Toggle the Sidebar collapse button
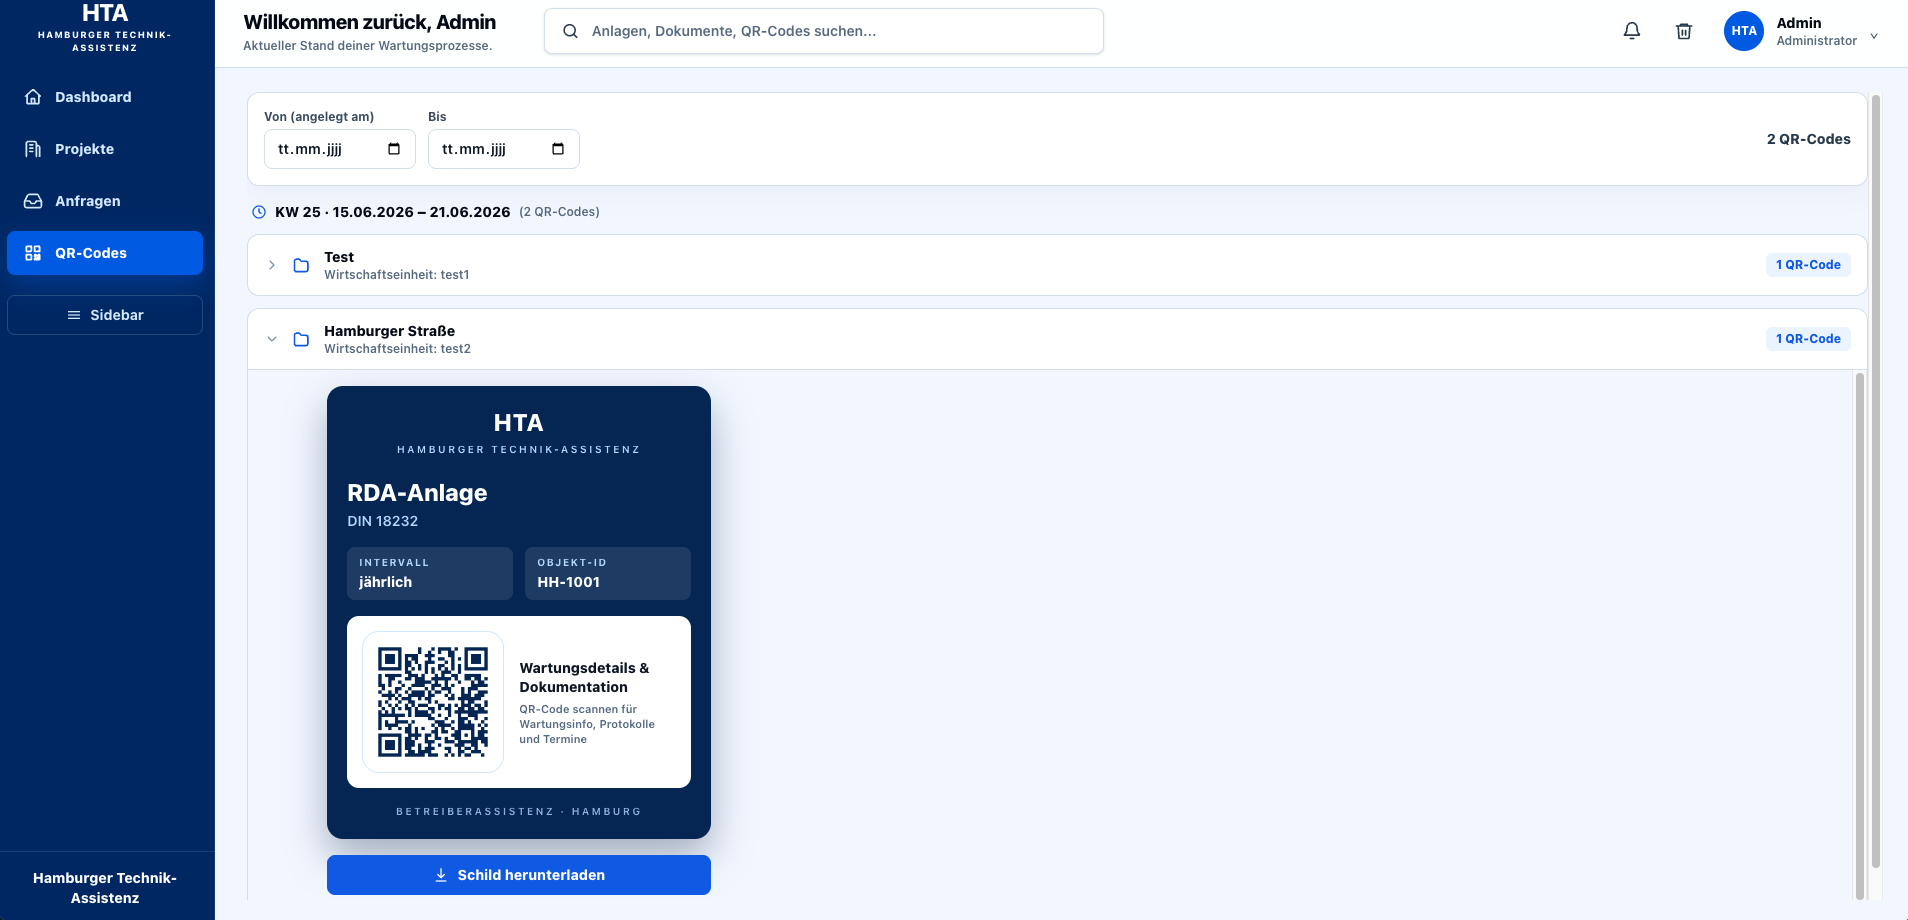Image resolution: width=1908 pixels, height=920 pixels. (x=105, y=315)
